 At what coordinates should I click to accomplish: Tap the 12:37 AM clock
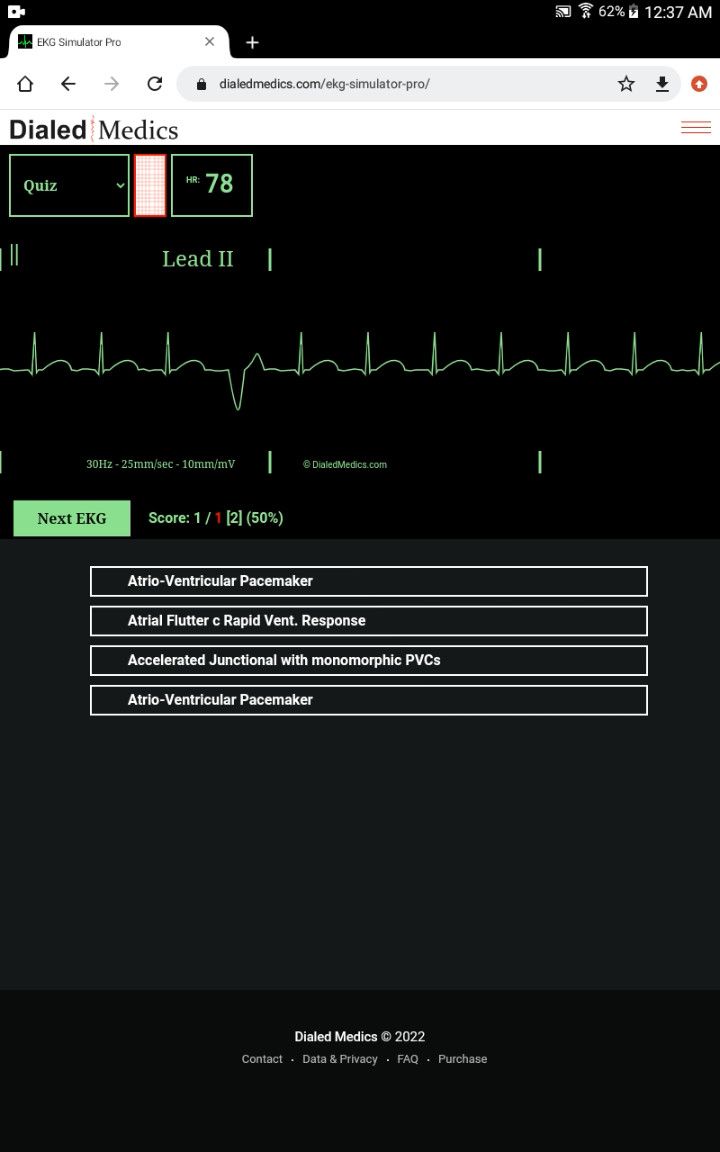(x=678, y=12)
